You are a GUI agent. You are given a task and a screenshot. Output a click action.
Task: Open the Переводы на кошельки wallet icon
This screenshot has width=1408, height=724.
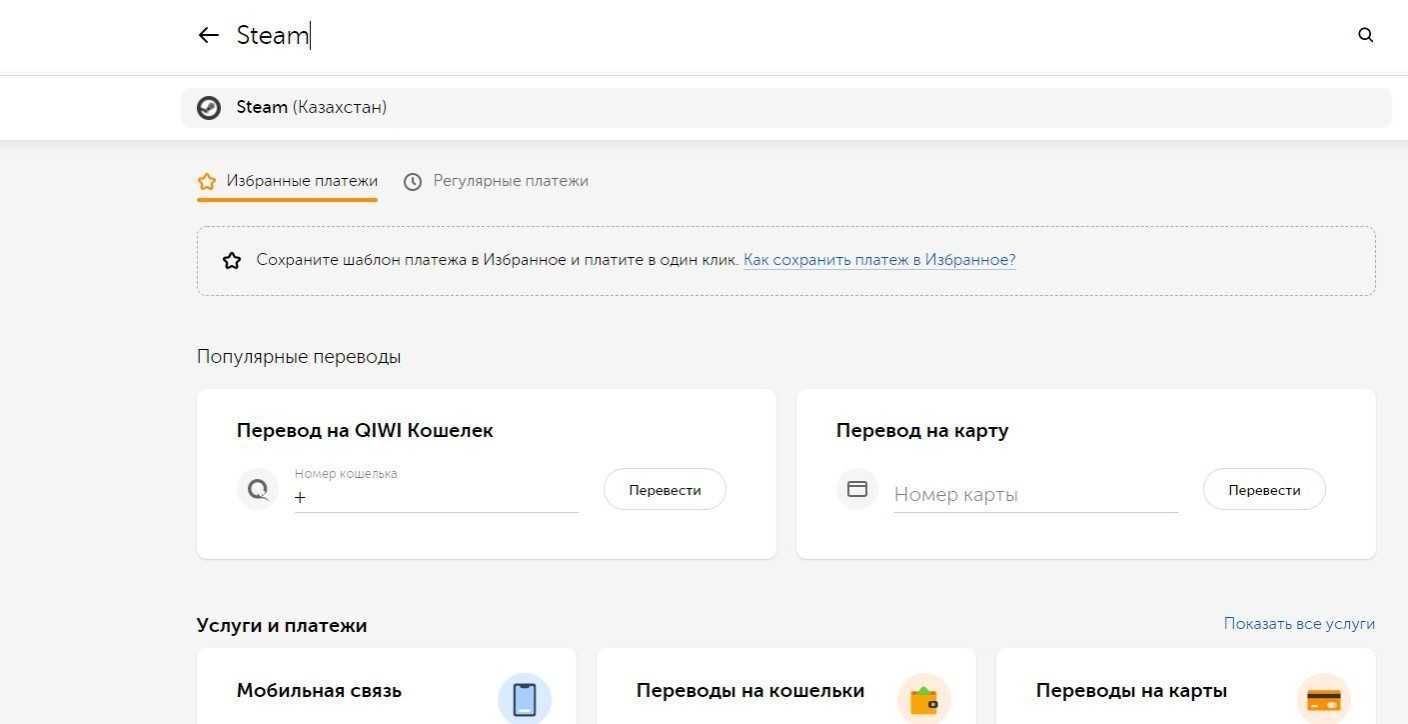coord(923,699)
